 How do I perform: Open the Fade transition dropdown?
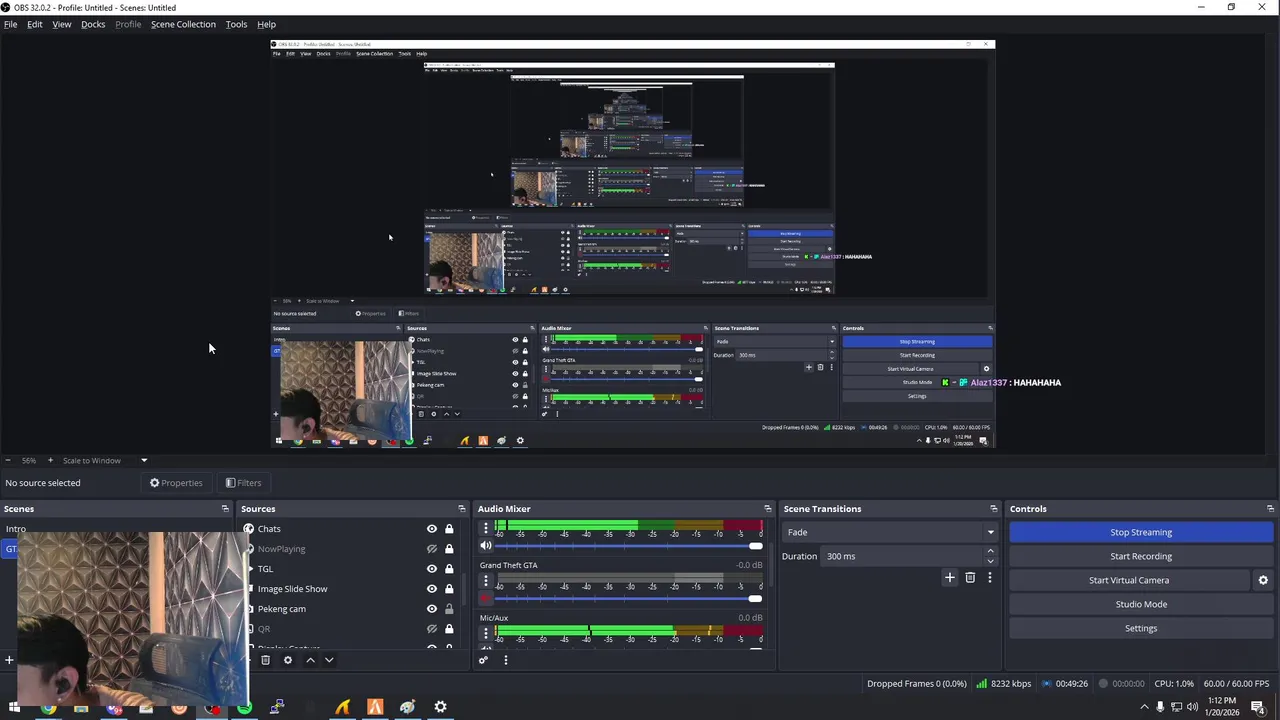[x=890, y=532]
